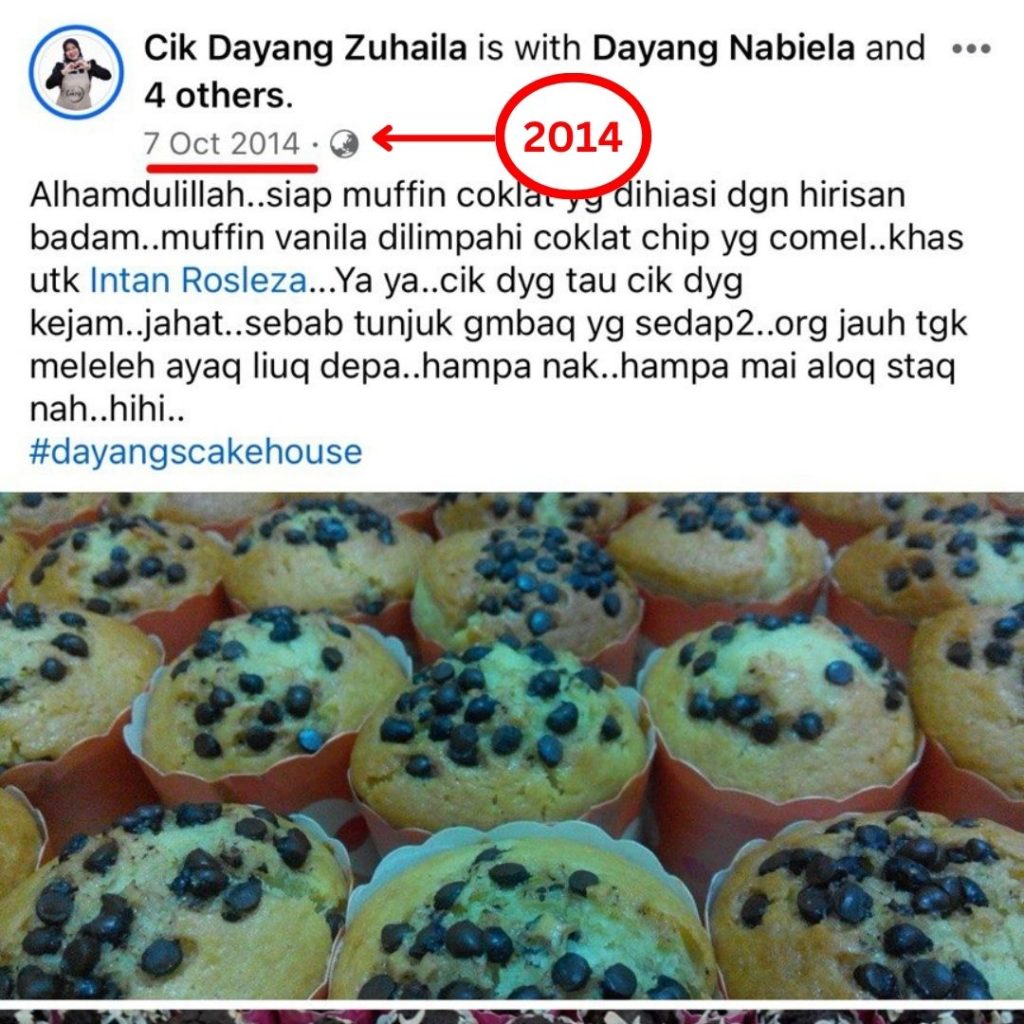1024x1024 pixels.
Task: Click the globe public privacy icon
Action: pos(344,144)
